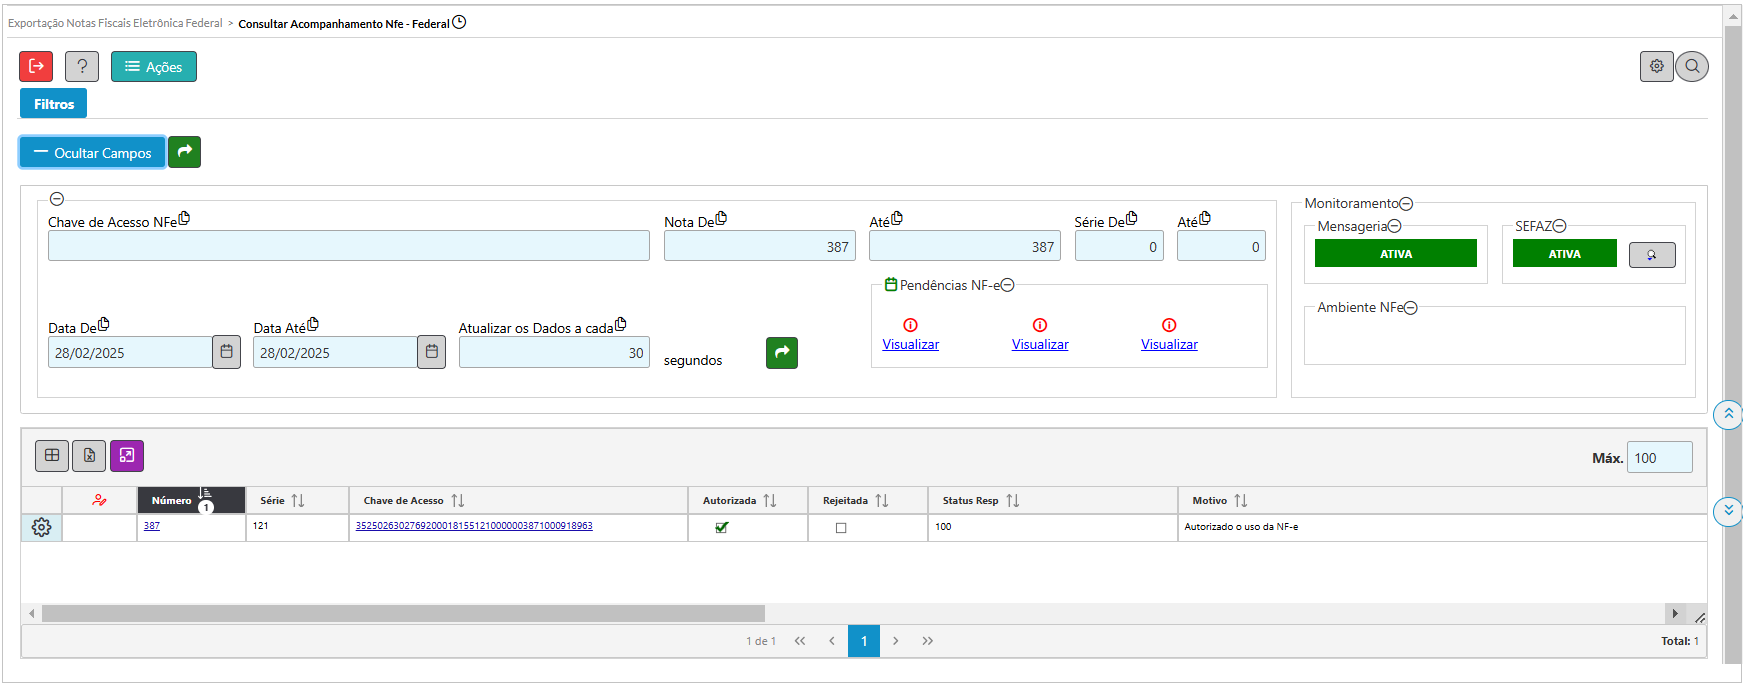The image size is (1745, 686).
Task: Select the Filtros tab
Action: pos(54,104)
